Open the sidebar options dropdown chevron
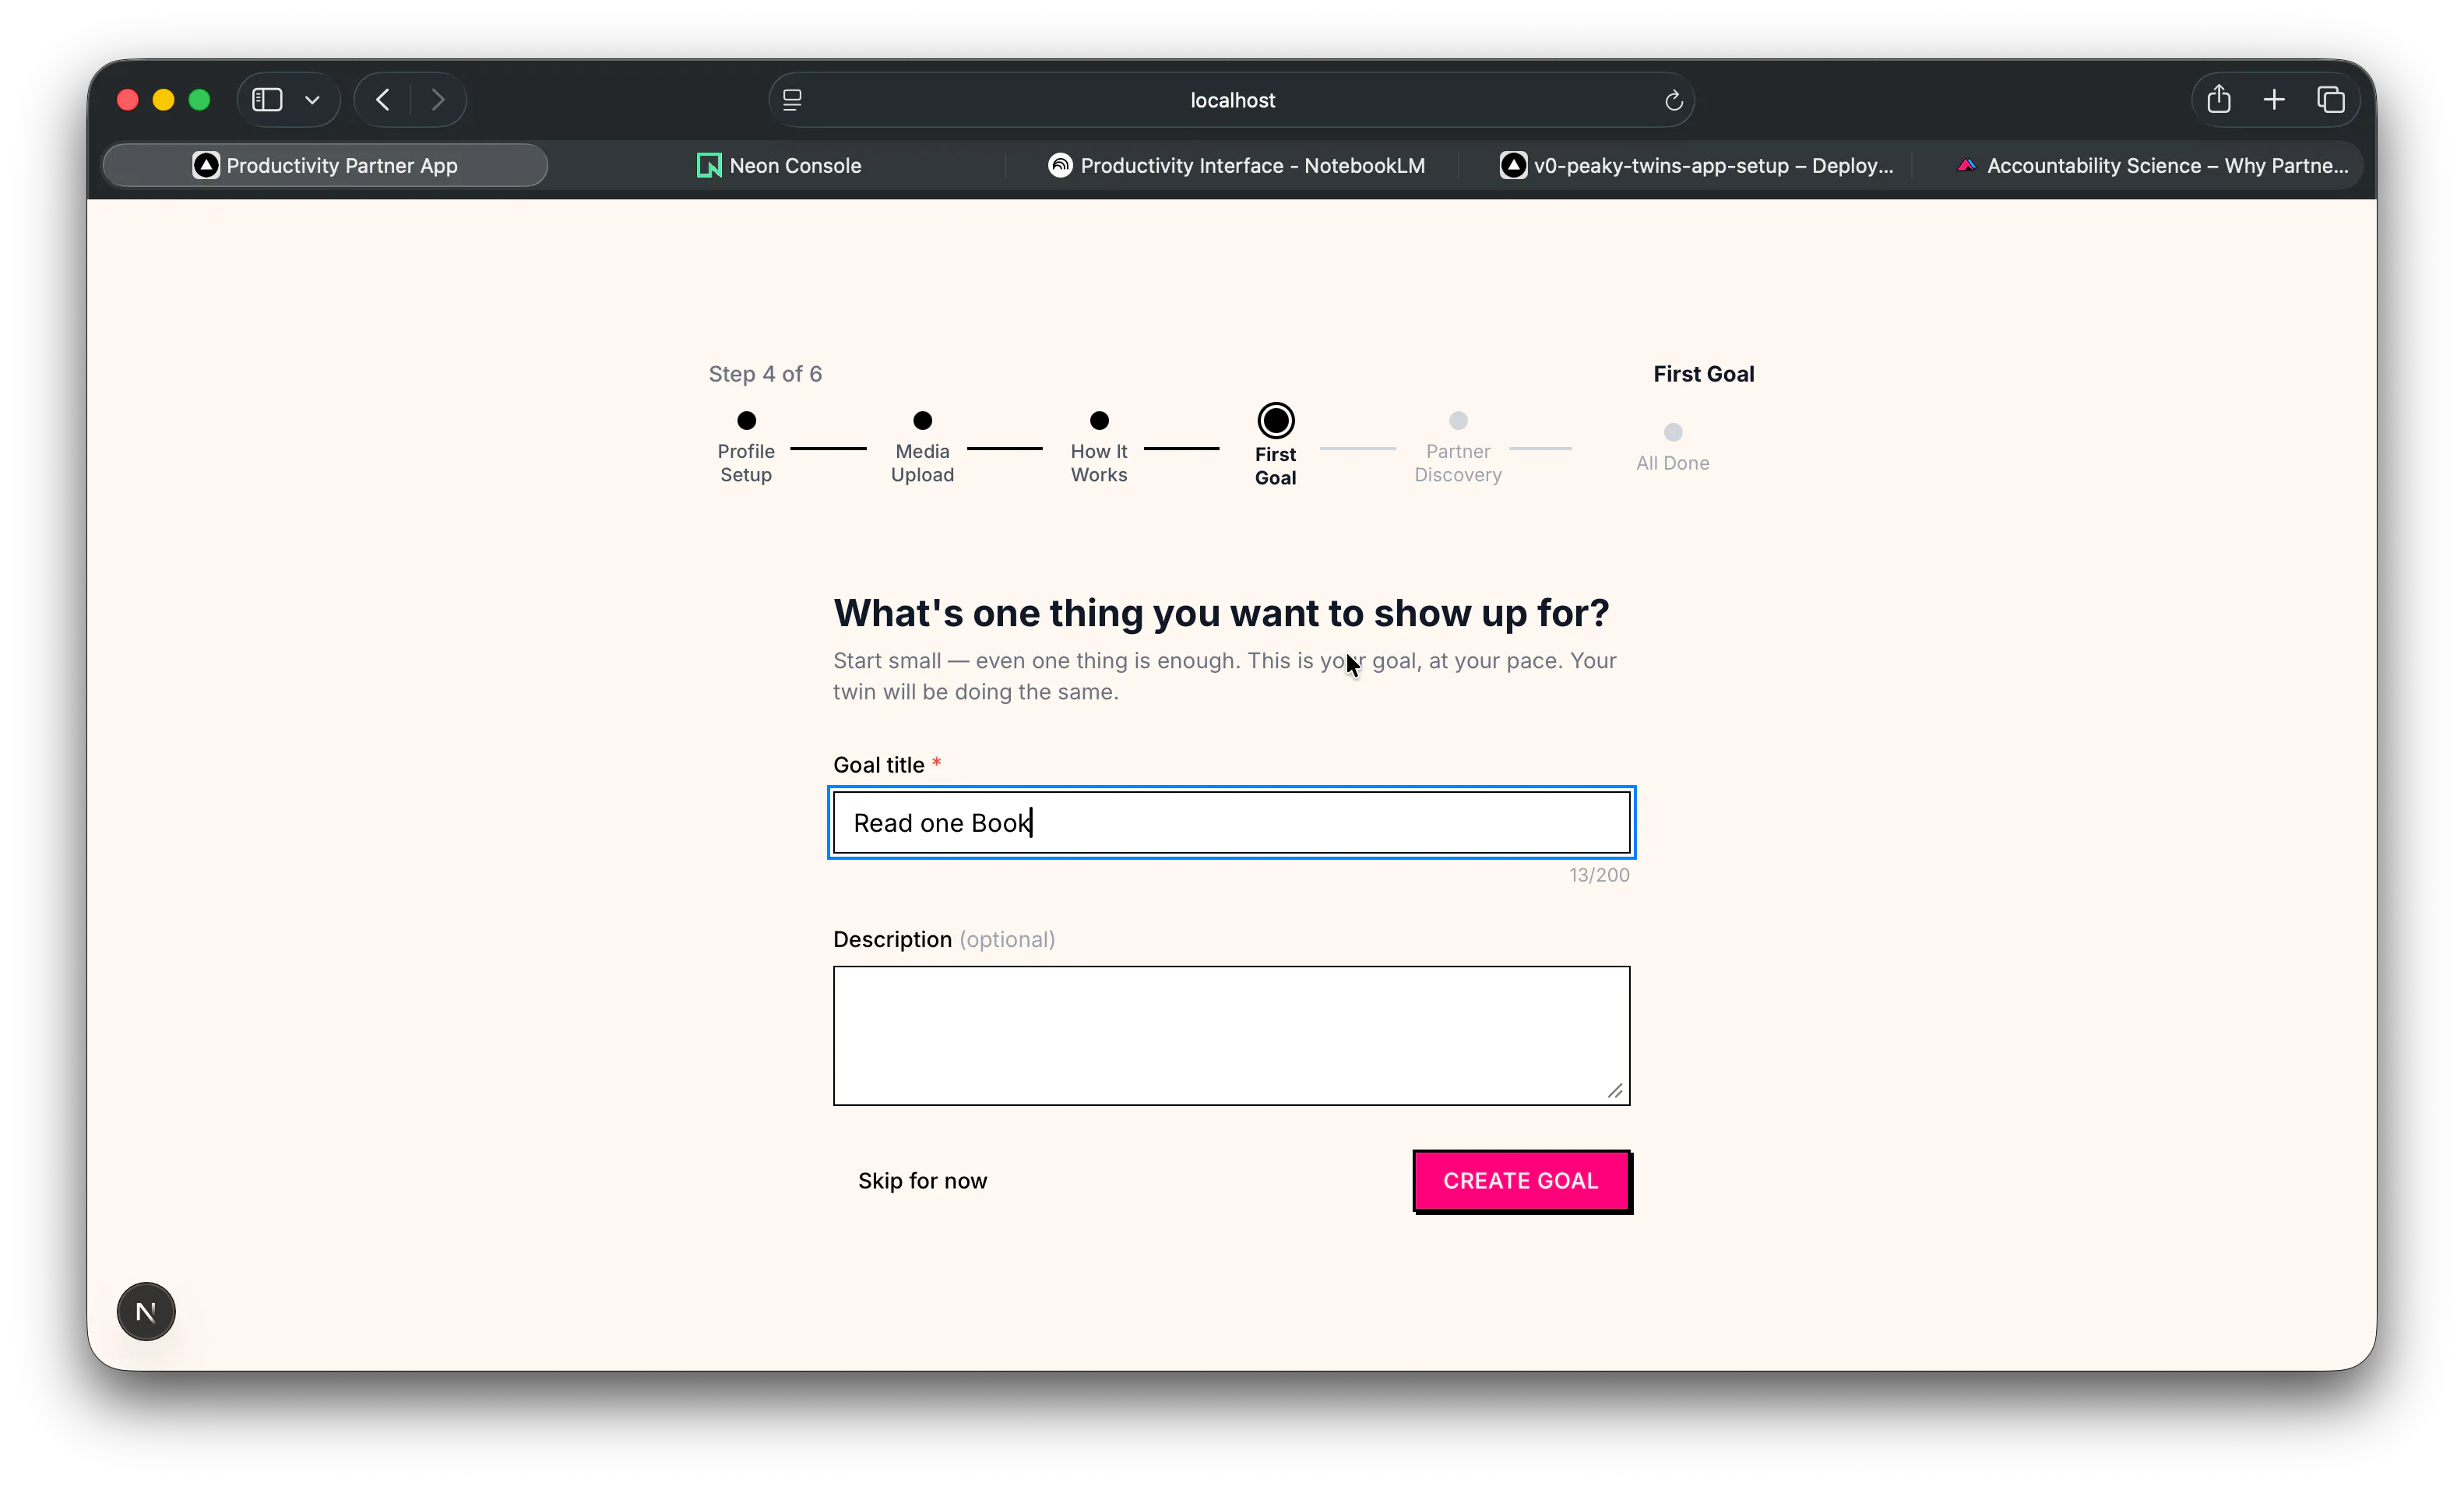Screen dimensions: 2464x1486 point(312,100)
